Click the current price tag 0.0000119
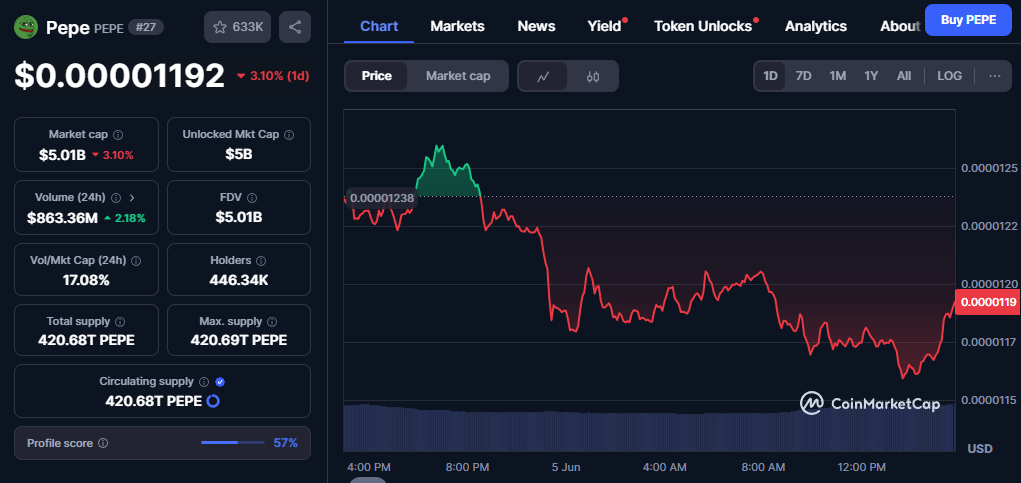This screenshot has height=483, width=1021. 988,302
